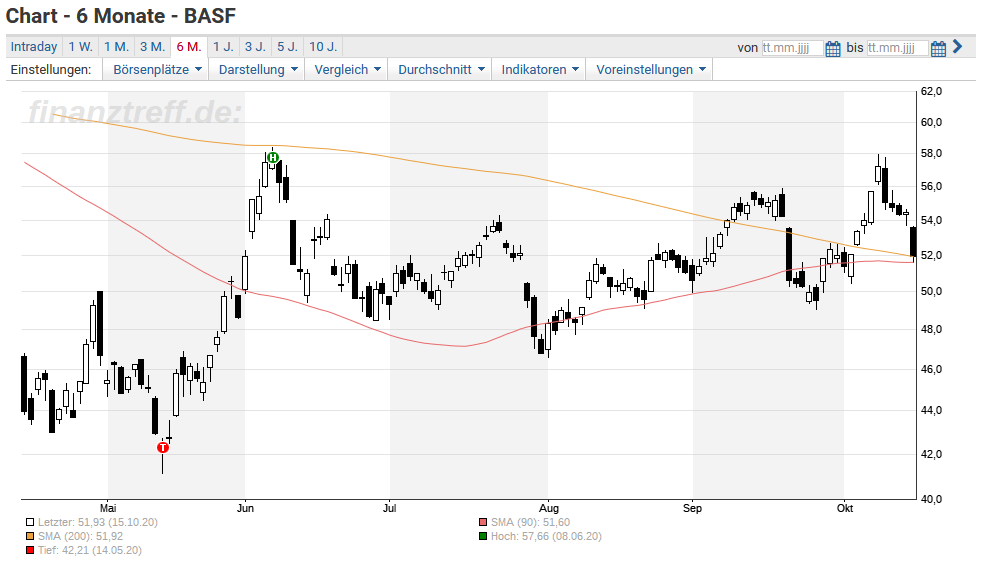The height and width of the screenshot is (567, 987).
Task: Click 'SMA (200): 51,92' legend text
Action: pos(81,536)
